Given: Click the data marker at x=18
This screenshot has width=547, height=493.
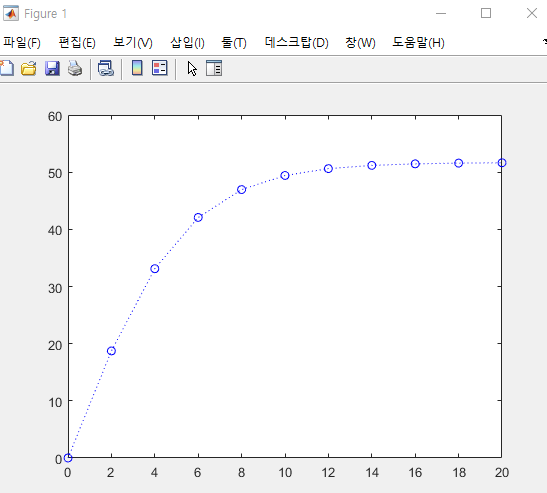Looking at the screenshot, I should 458,163.
